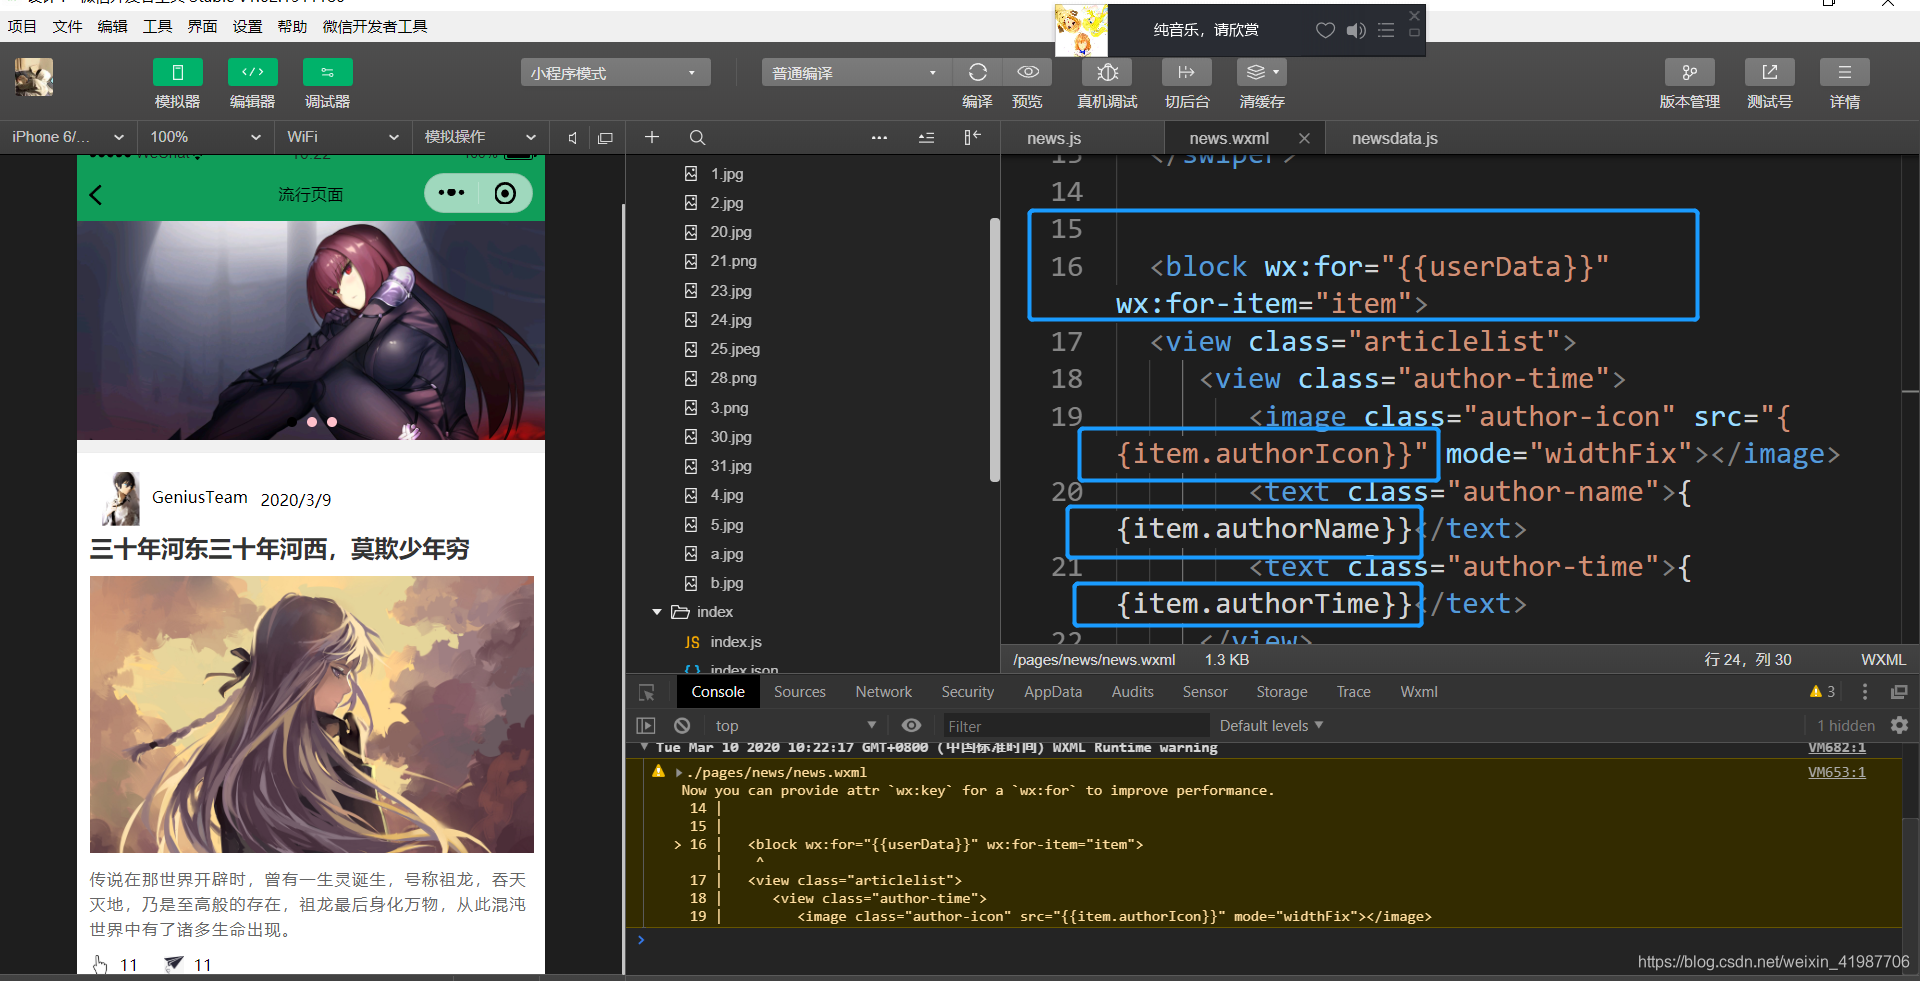Add a new file with plus icon

pos(652,137)
